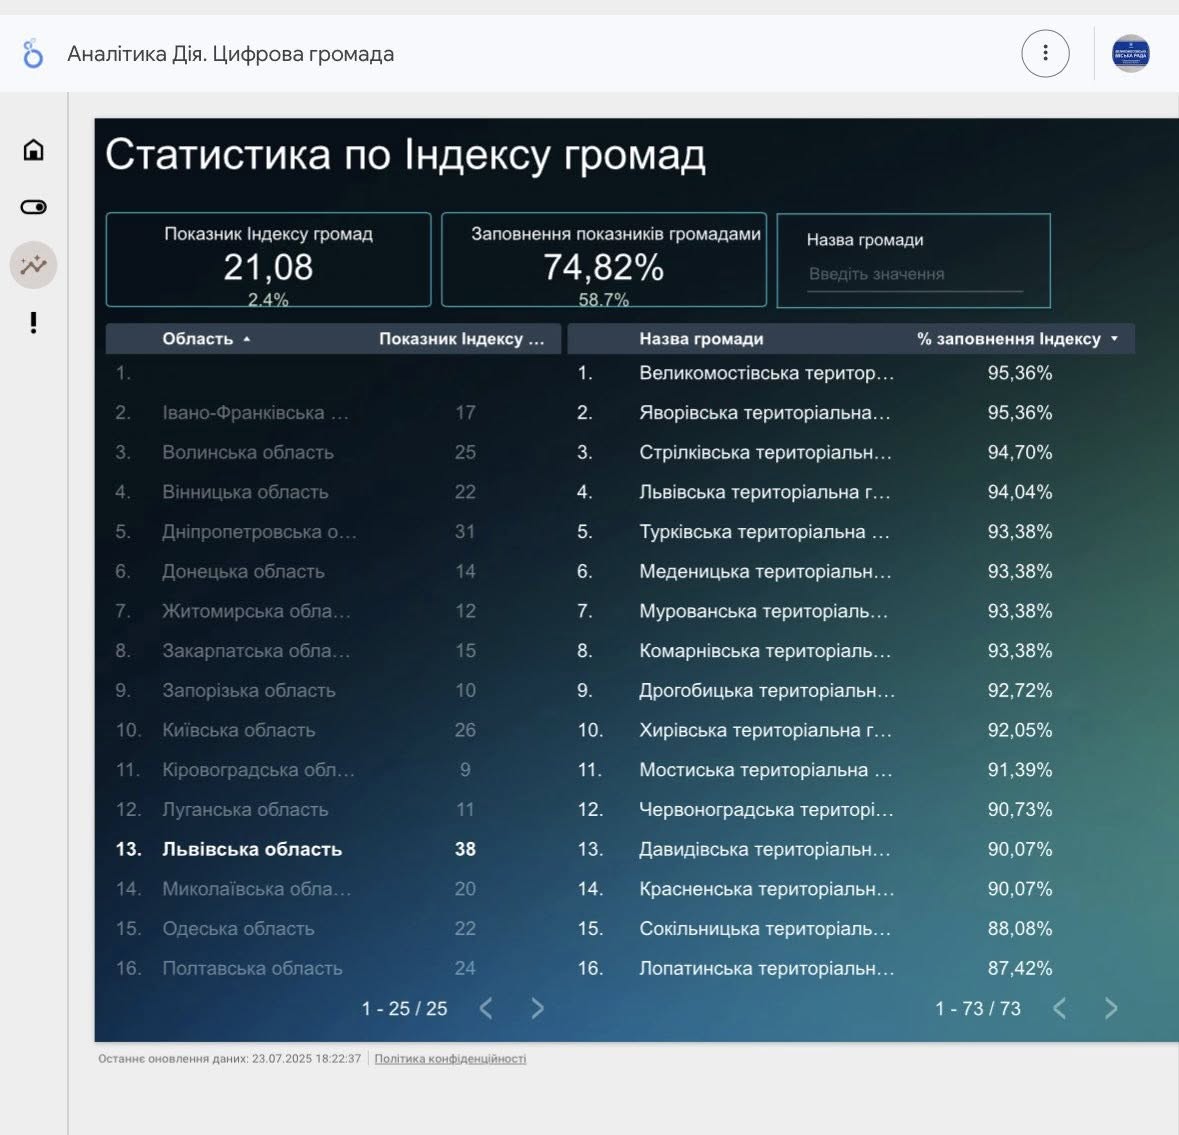
Task: Open the analytics chart sidebar page
Action: coord(33,265)
